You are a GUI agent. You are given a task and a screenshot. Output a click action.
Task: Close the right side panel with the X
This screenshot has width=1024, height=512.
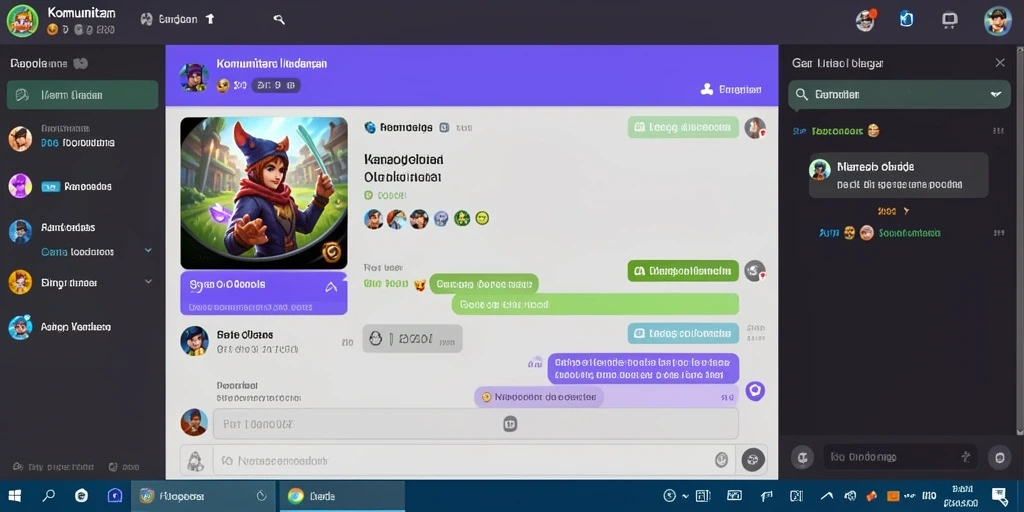click(x=1000, y=63)
